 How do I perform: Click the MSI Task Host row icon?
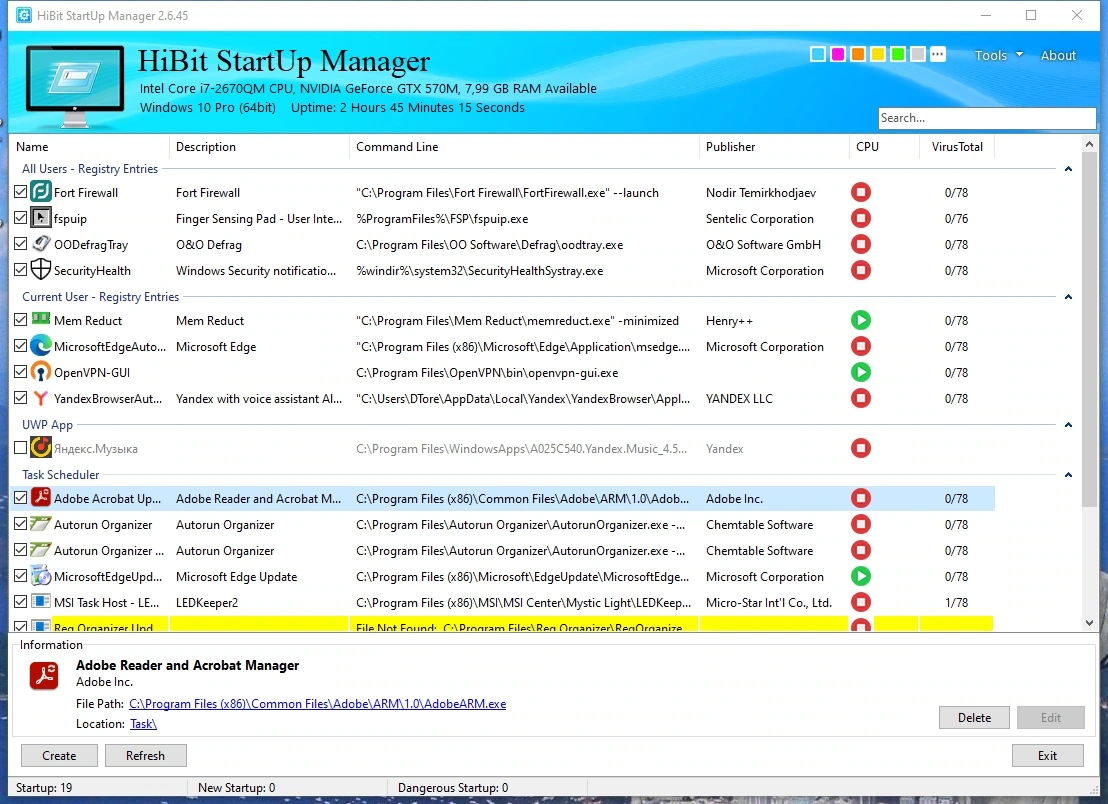(41, 602)
